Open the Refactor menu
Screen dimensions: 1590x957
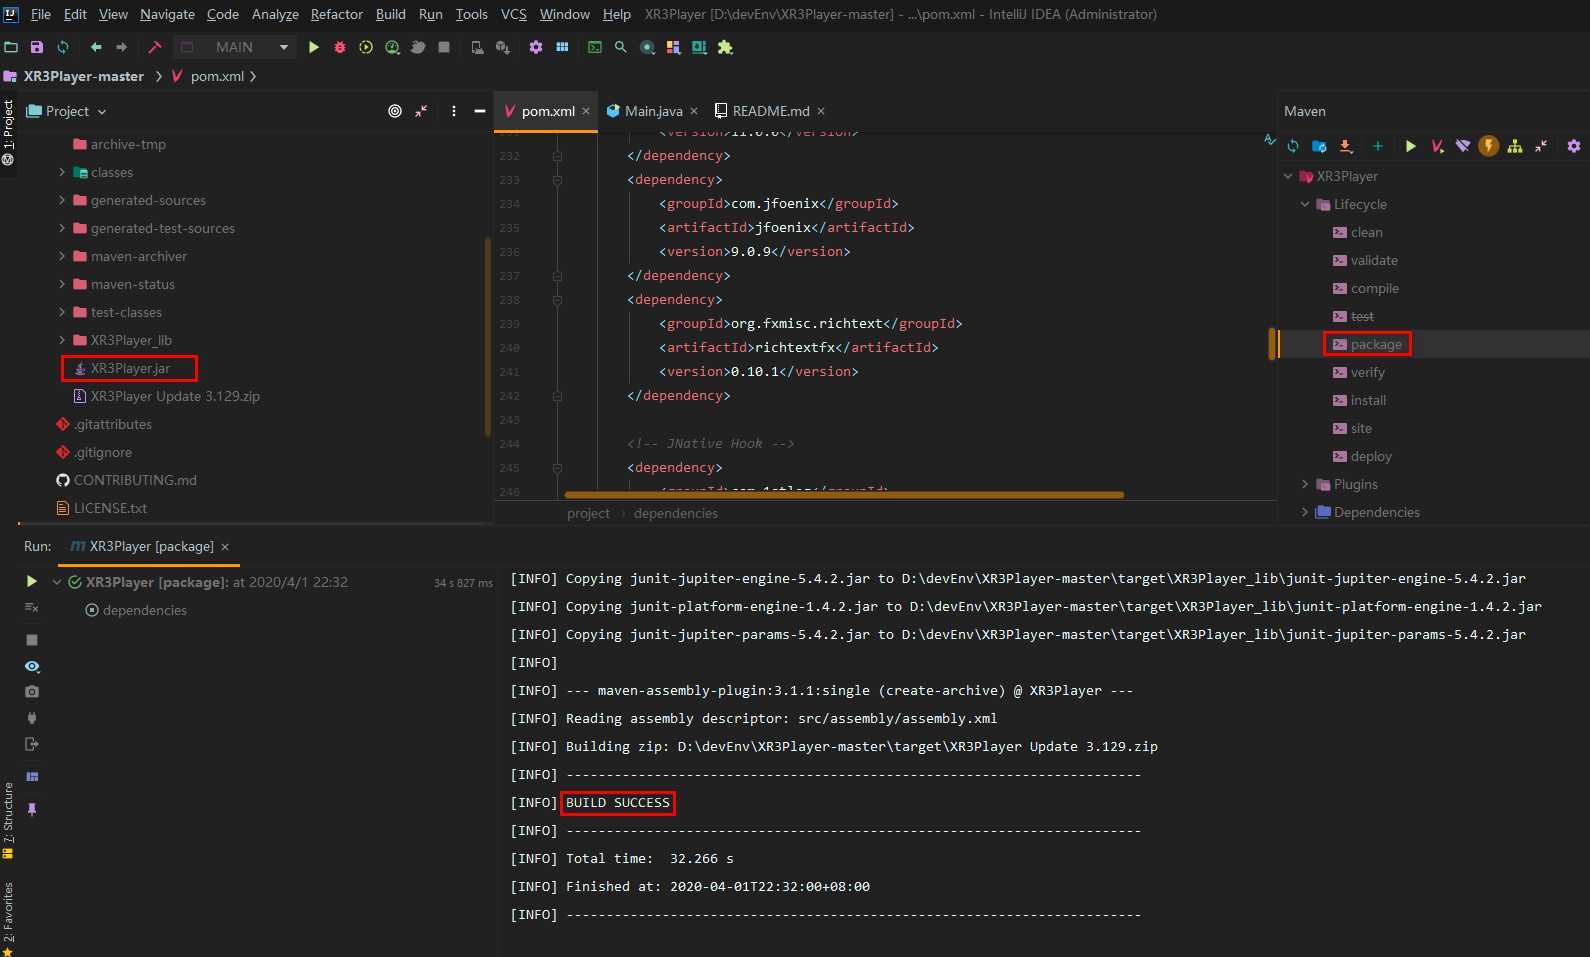337,14
